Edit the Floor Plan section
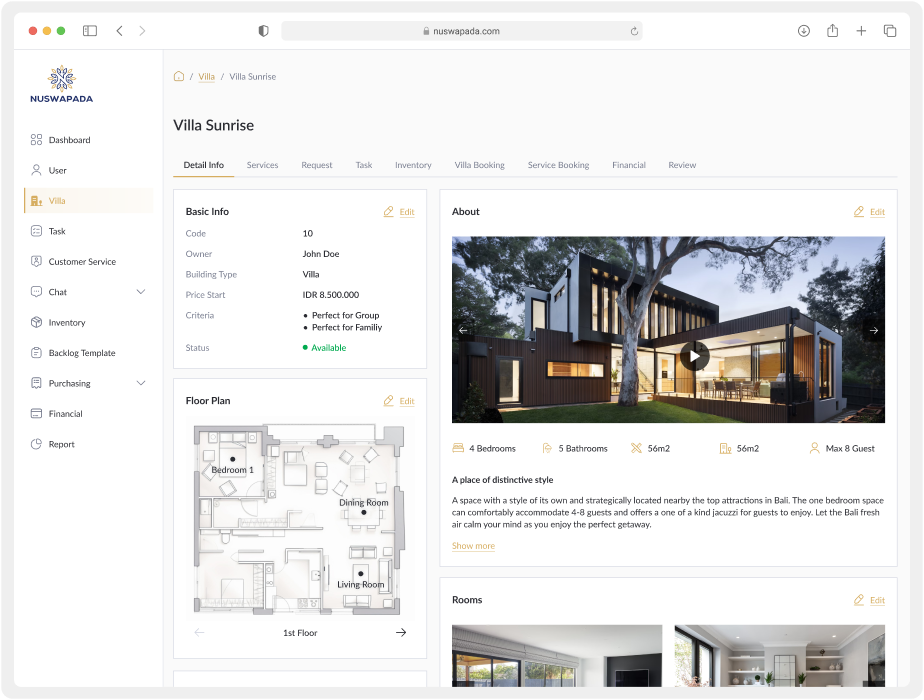The image size is (924, 700). [399, 401]
